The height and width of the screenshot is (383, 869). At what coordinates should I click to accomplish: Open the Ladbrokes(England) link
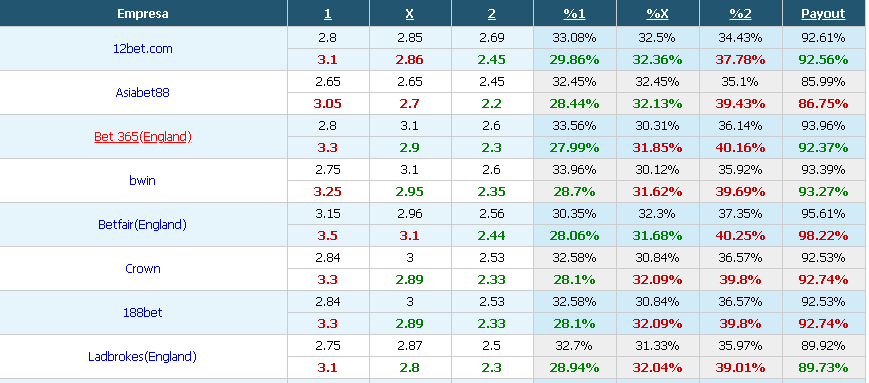coord(142,356)
